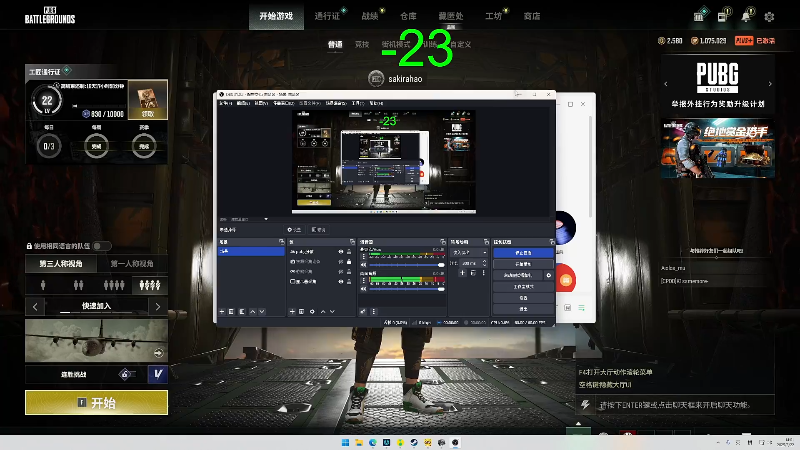Viewport: 800px width, 450px height.
Task: Unlock the second OBS source
Action: pyautogui.click(x=349, y=262)
